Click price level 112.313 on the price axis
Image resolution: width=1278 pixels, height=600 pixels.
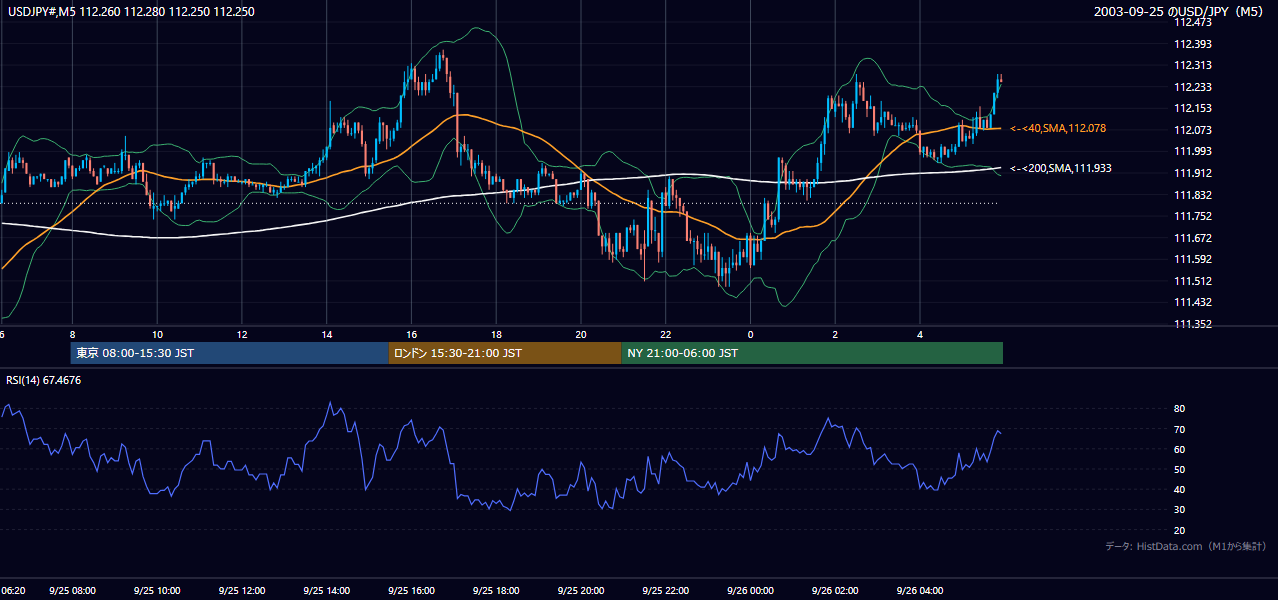(1193, 65)
